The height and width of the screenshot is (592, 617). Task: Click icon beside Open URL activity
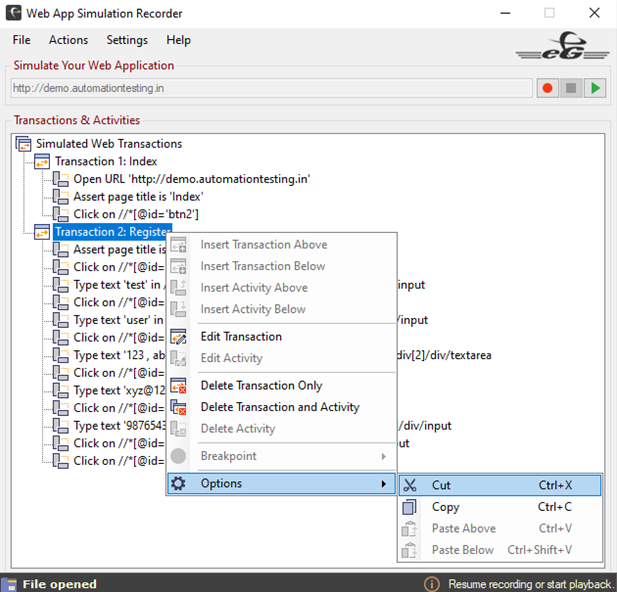61,179
